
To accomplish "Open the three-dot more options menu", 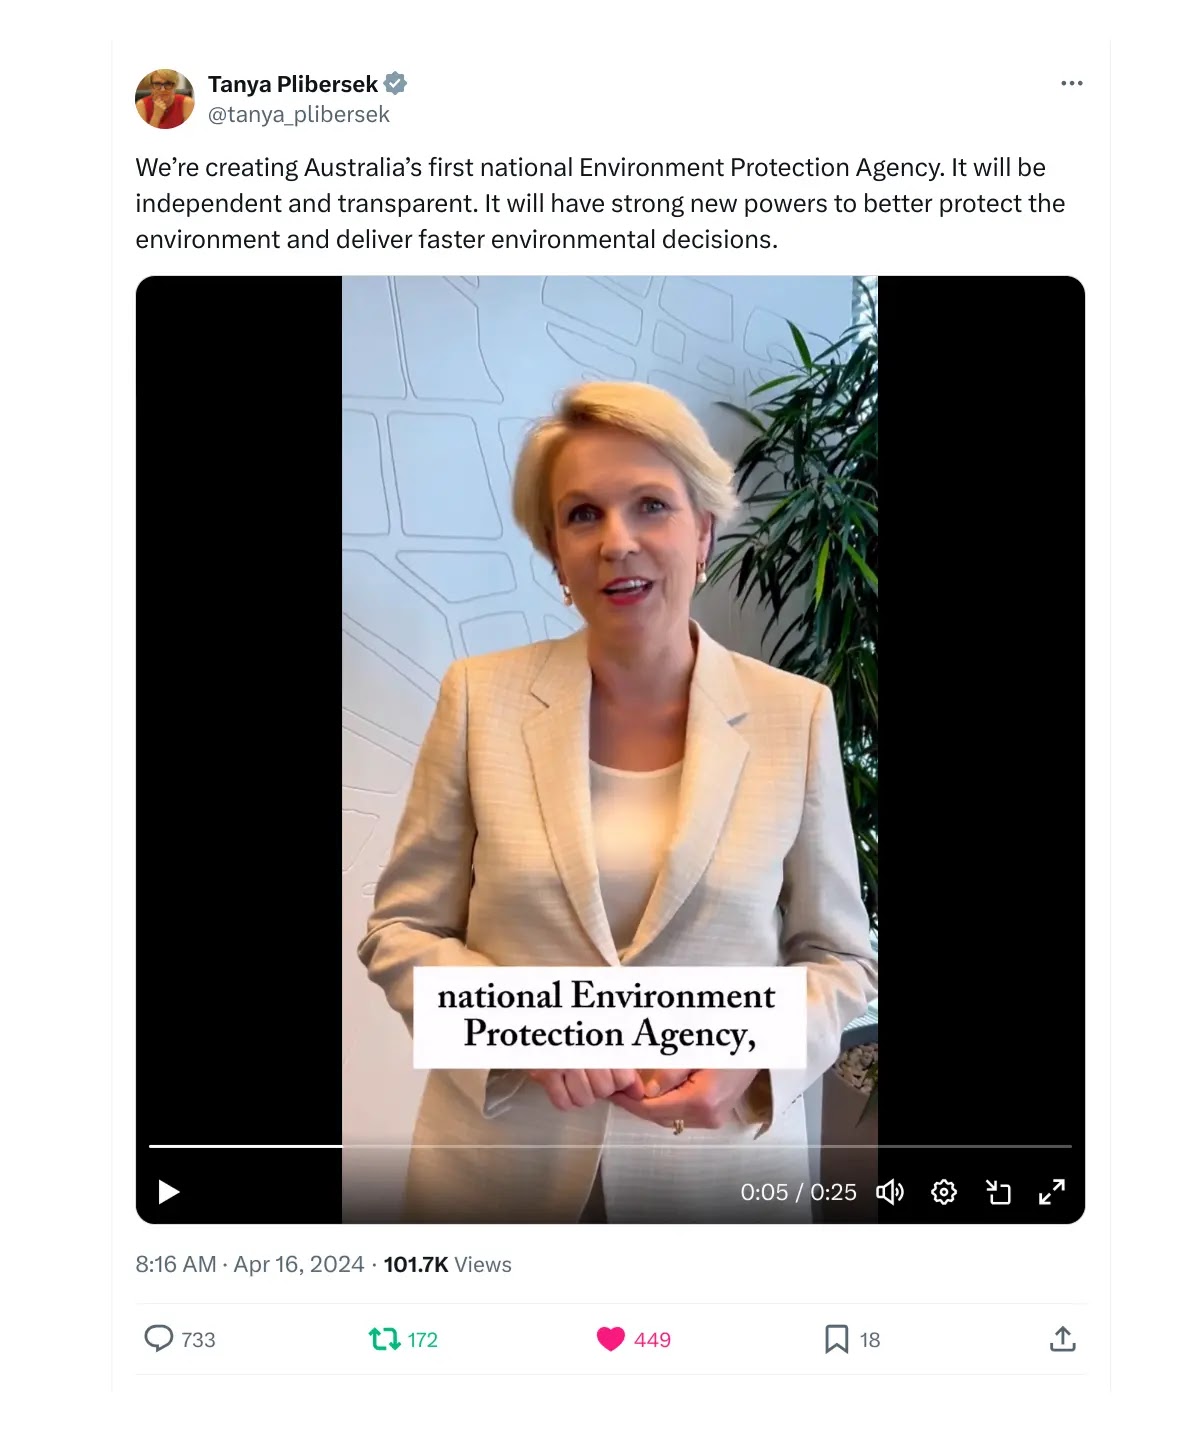I will pyautogui.click(x=1071, y=83).
